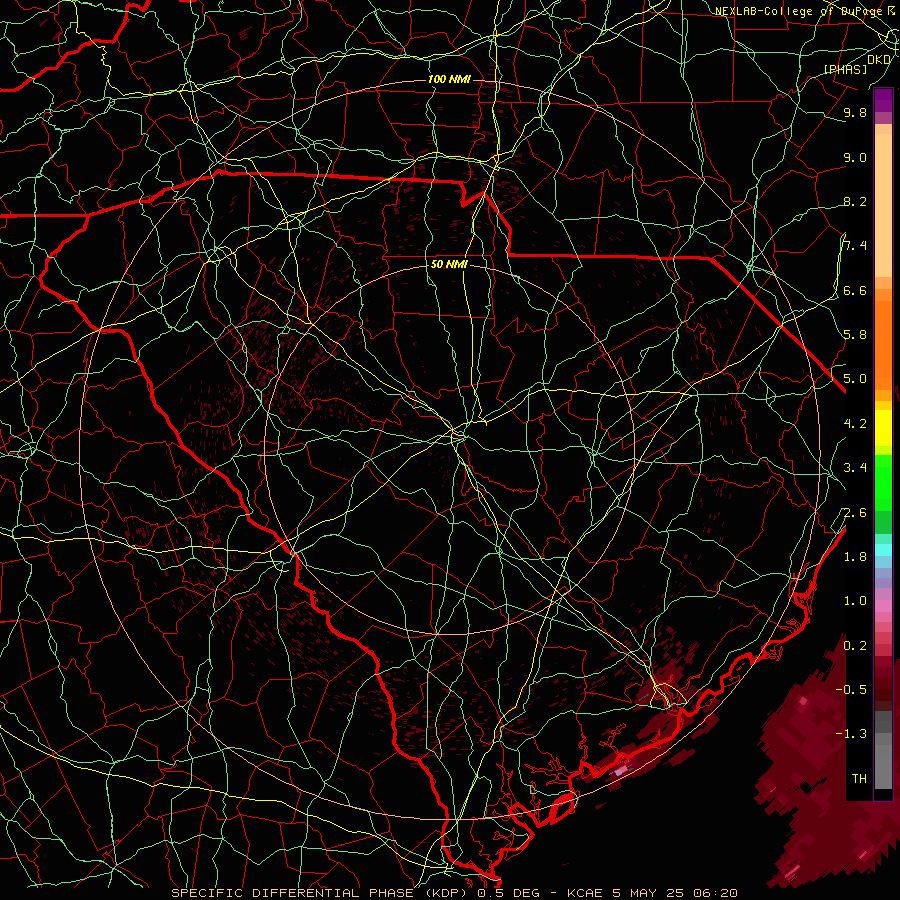Select the bright green legend color band
Viewport: 900px width, 900px height.
click(883, 483)
